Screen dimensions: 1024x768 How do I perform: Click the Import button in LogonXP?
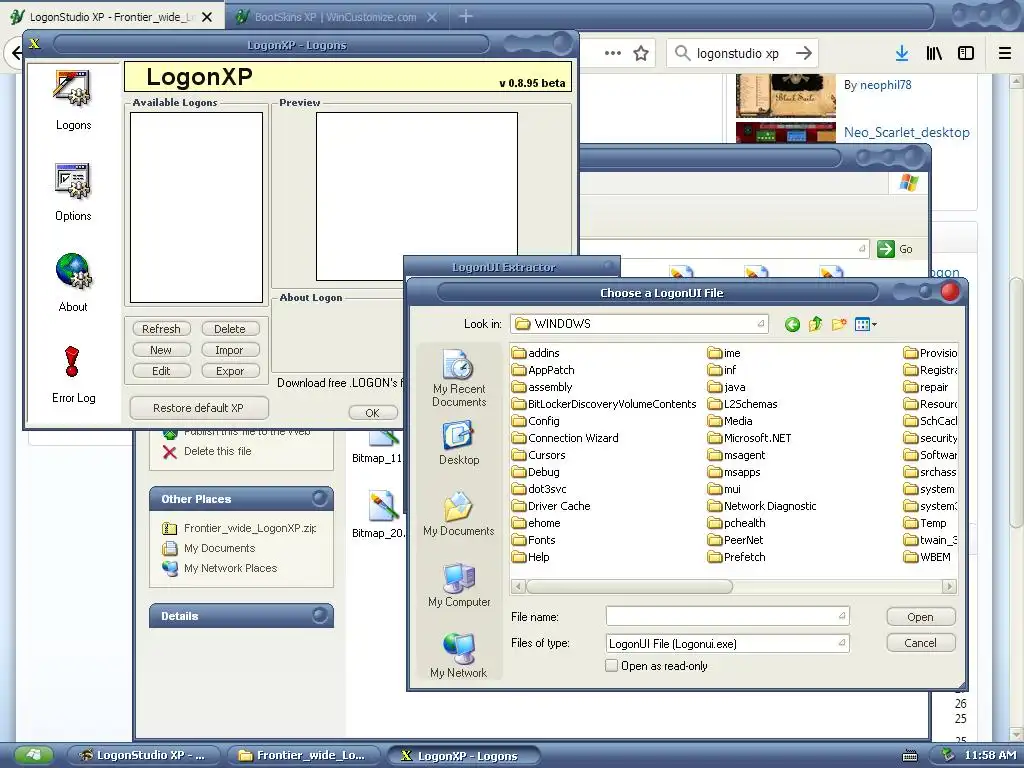pyautogui.click(x=230, y=350)
